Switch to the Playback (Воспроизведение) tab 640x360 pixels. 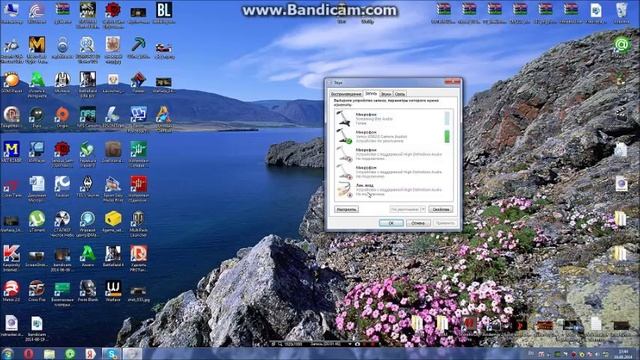pyautogui.click(x=346, y=94)
